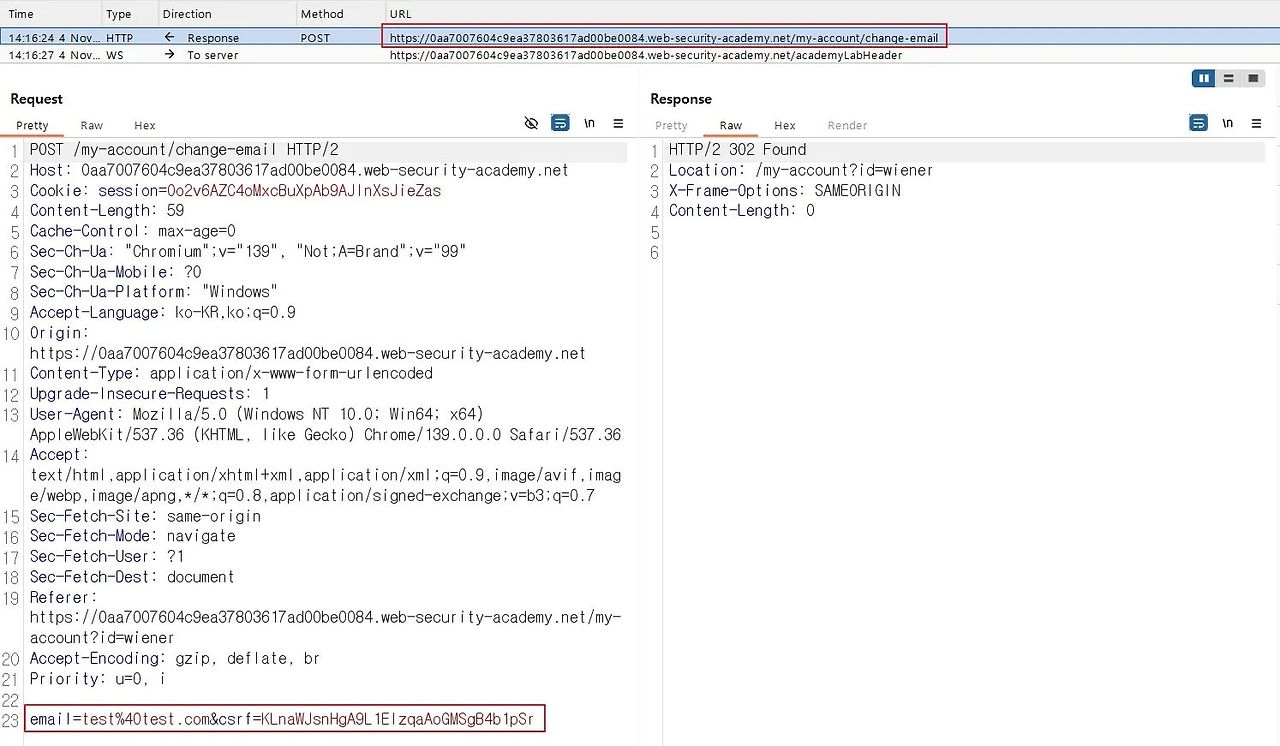Sort history by Type column header
The image size is (1280, 746).
[x=119, y=14]
